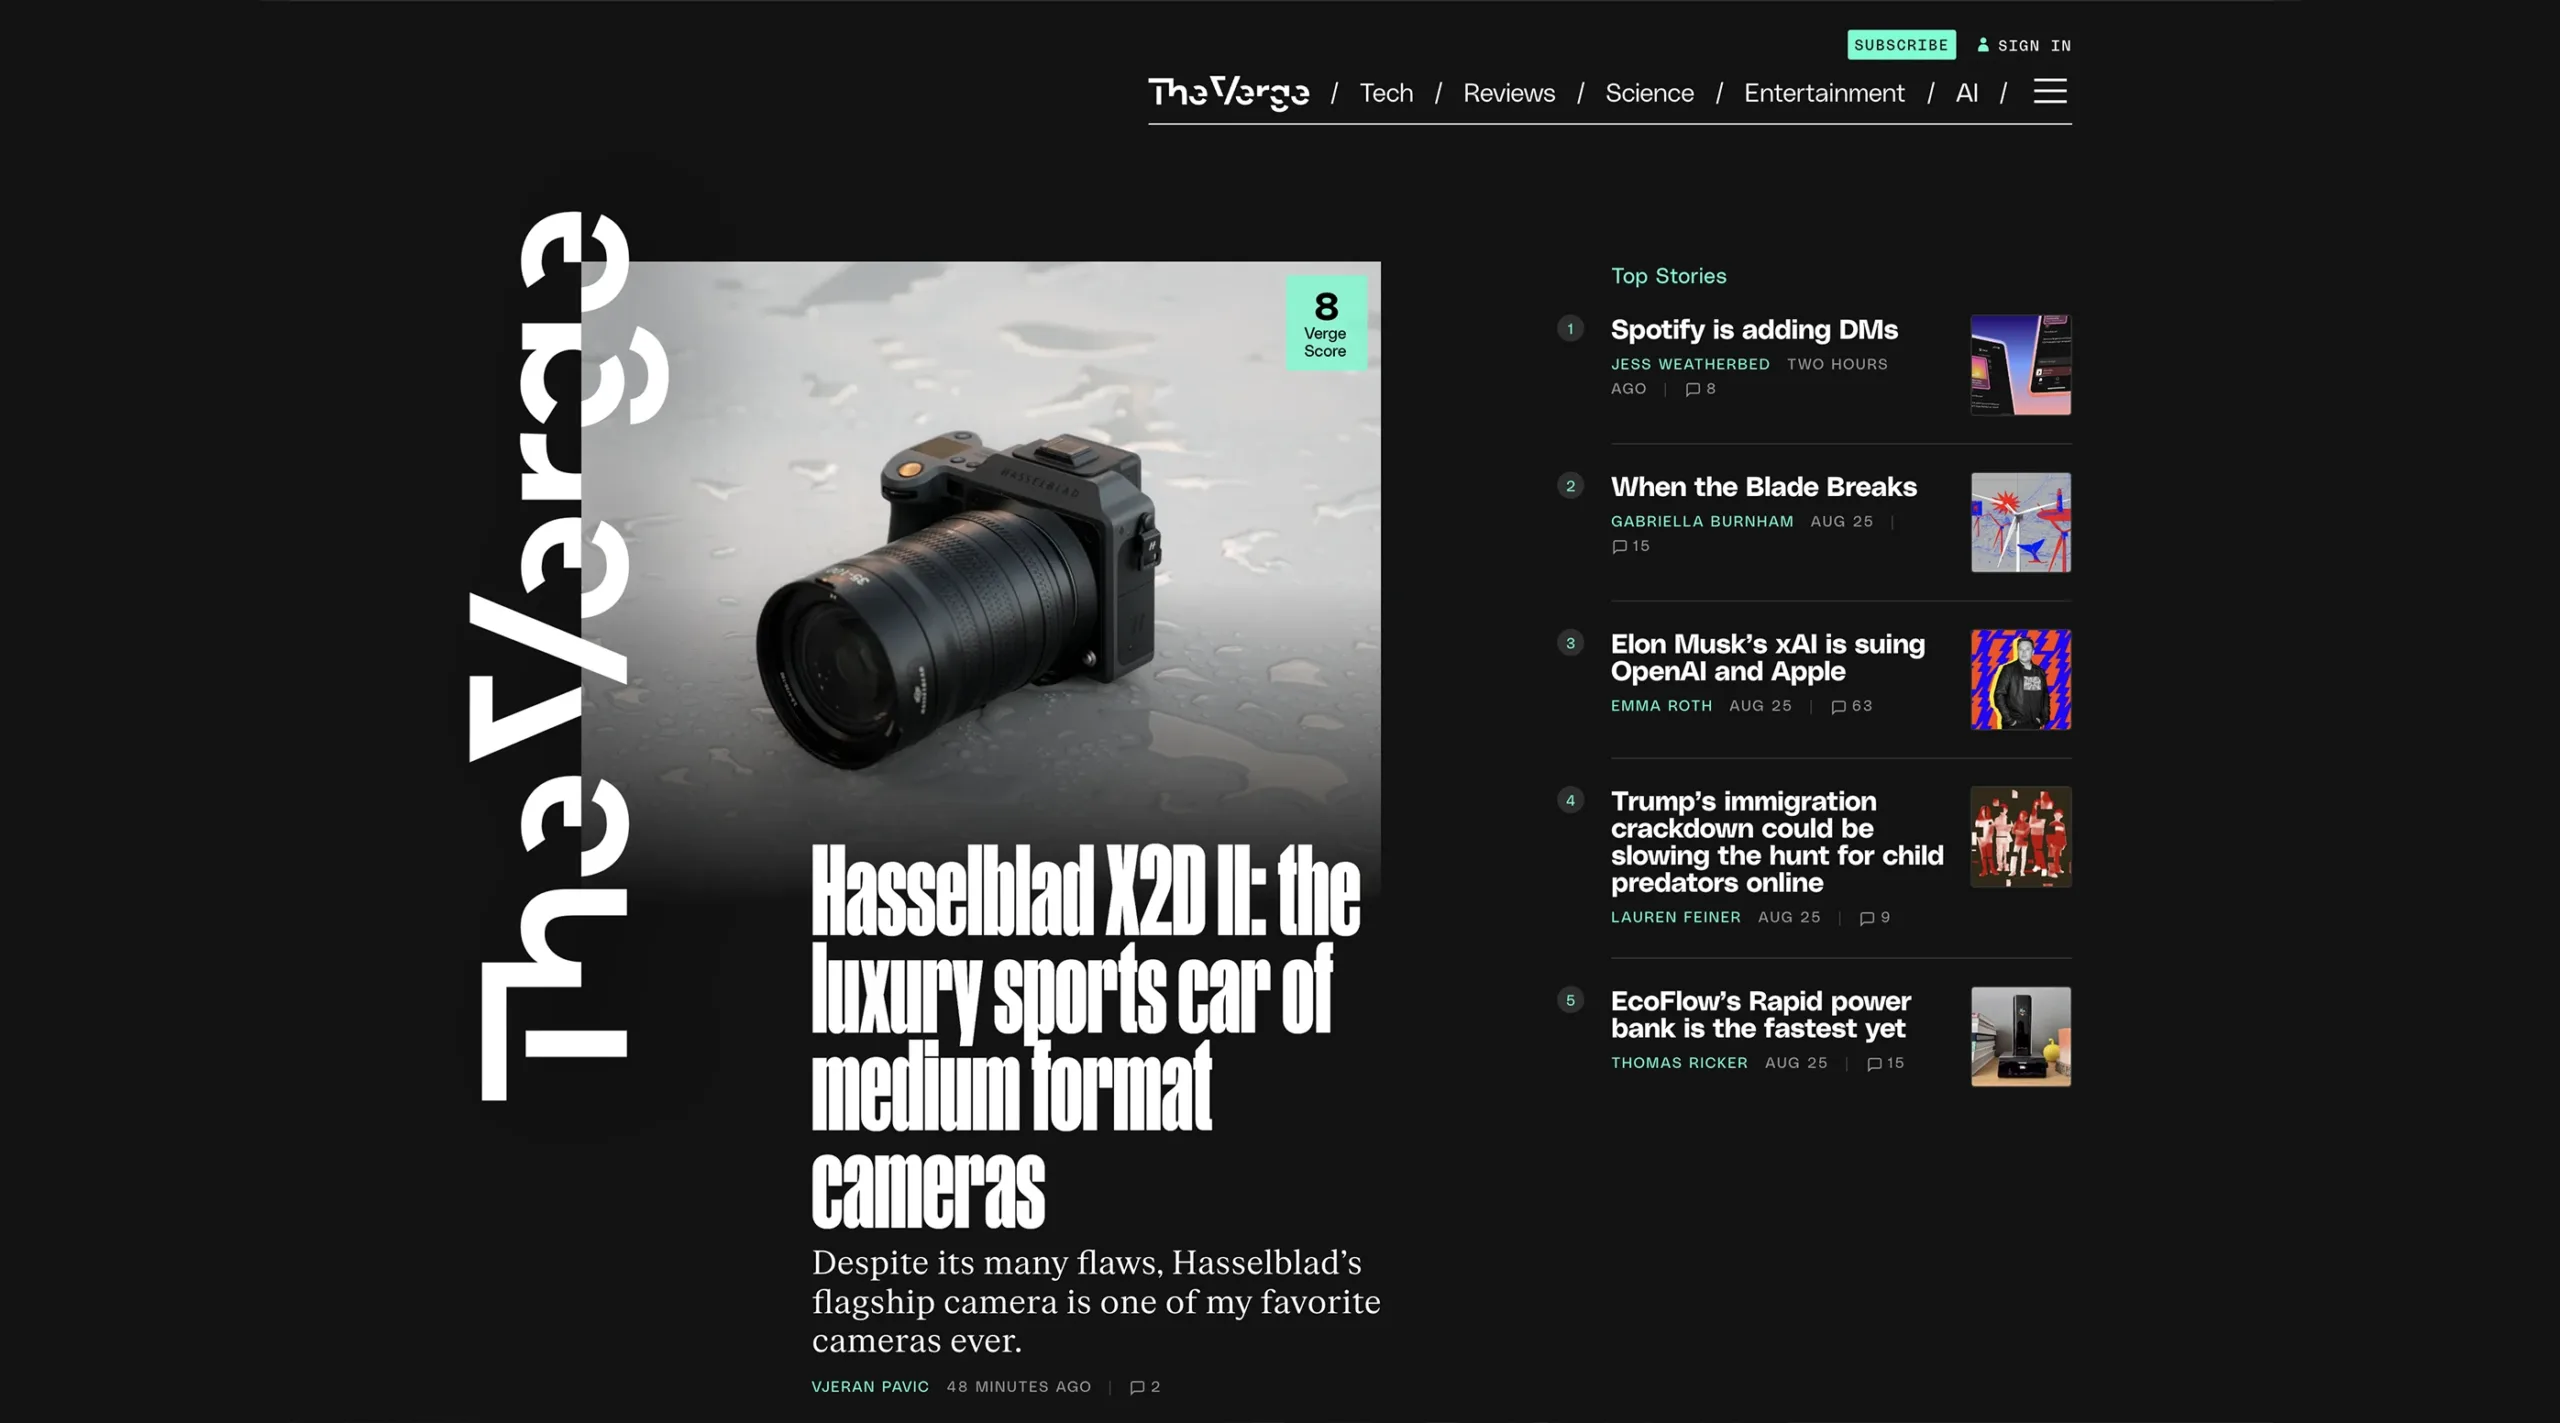Click rank number 5 badge

coord(1570,1000)
